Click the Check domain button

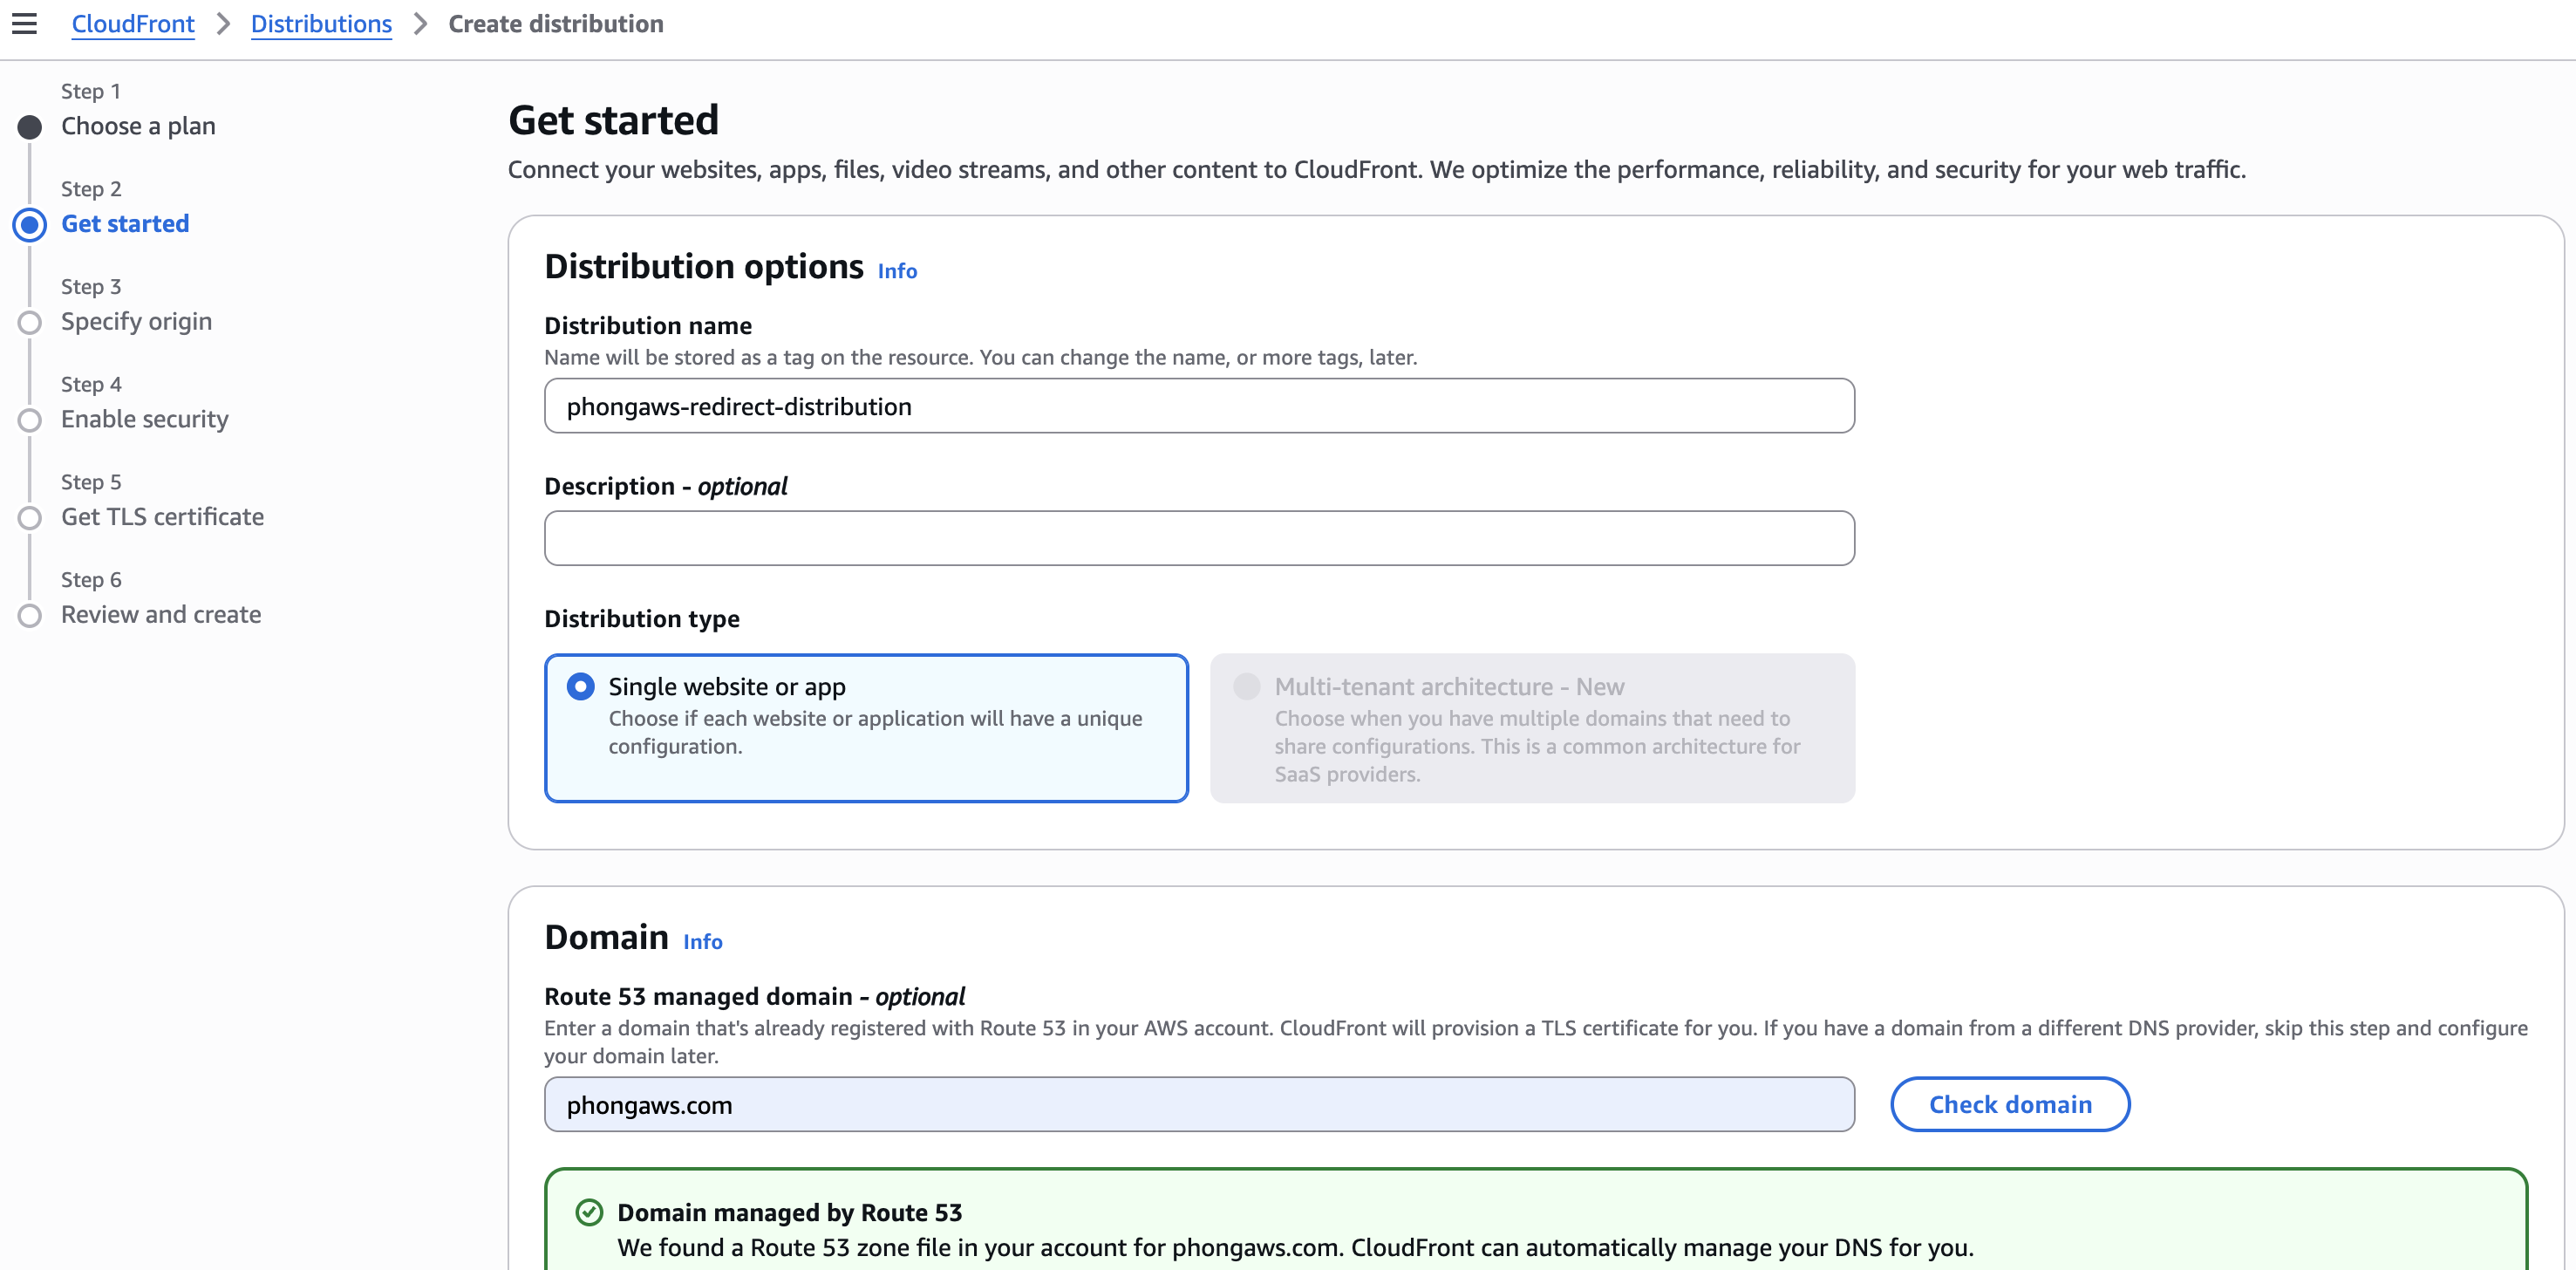[x=2009, y=1104]
